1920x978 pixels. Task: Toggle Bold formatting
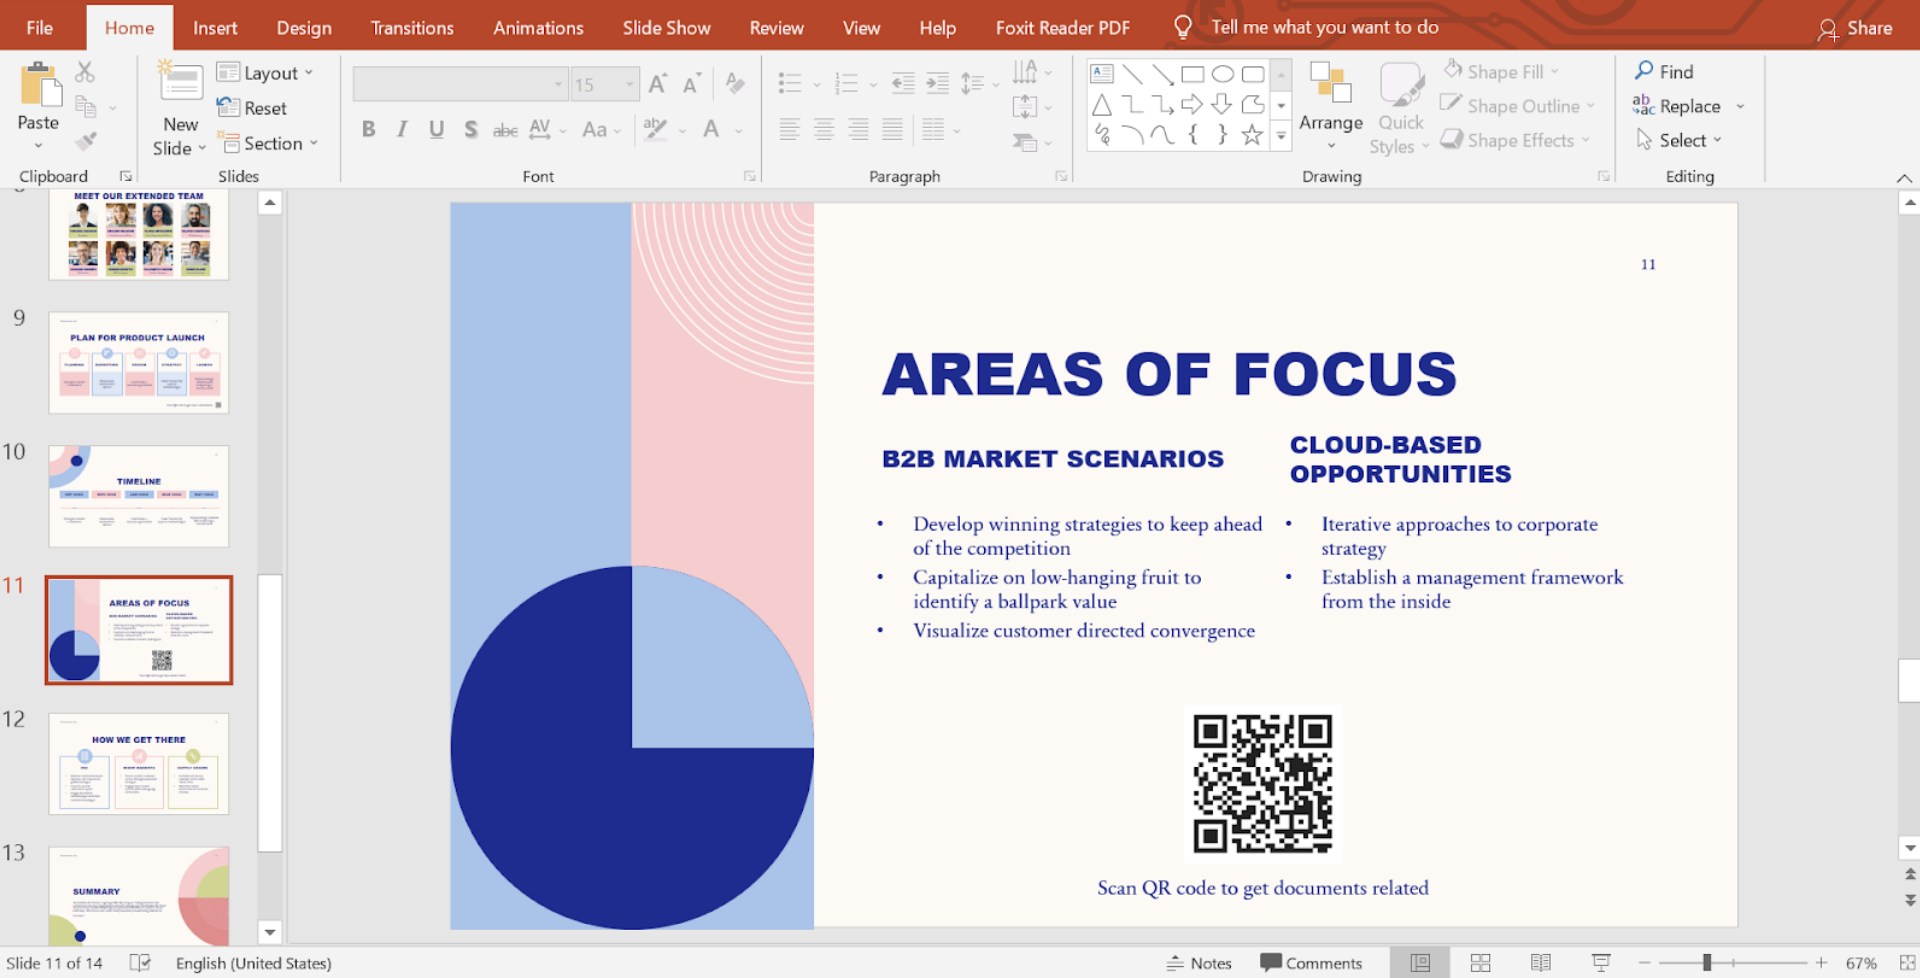point(369,129)
